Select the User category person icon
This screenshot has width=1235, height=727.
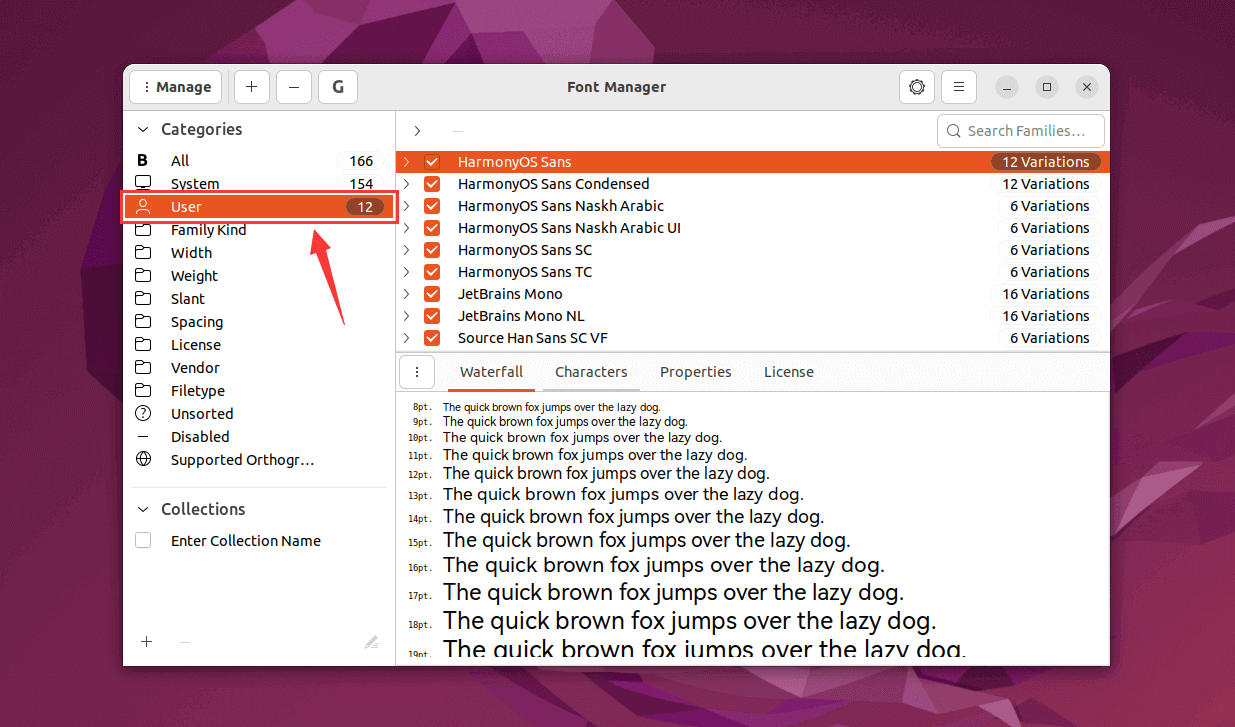(x=143, y=207)
